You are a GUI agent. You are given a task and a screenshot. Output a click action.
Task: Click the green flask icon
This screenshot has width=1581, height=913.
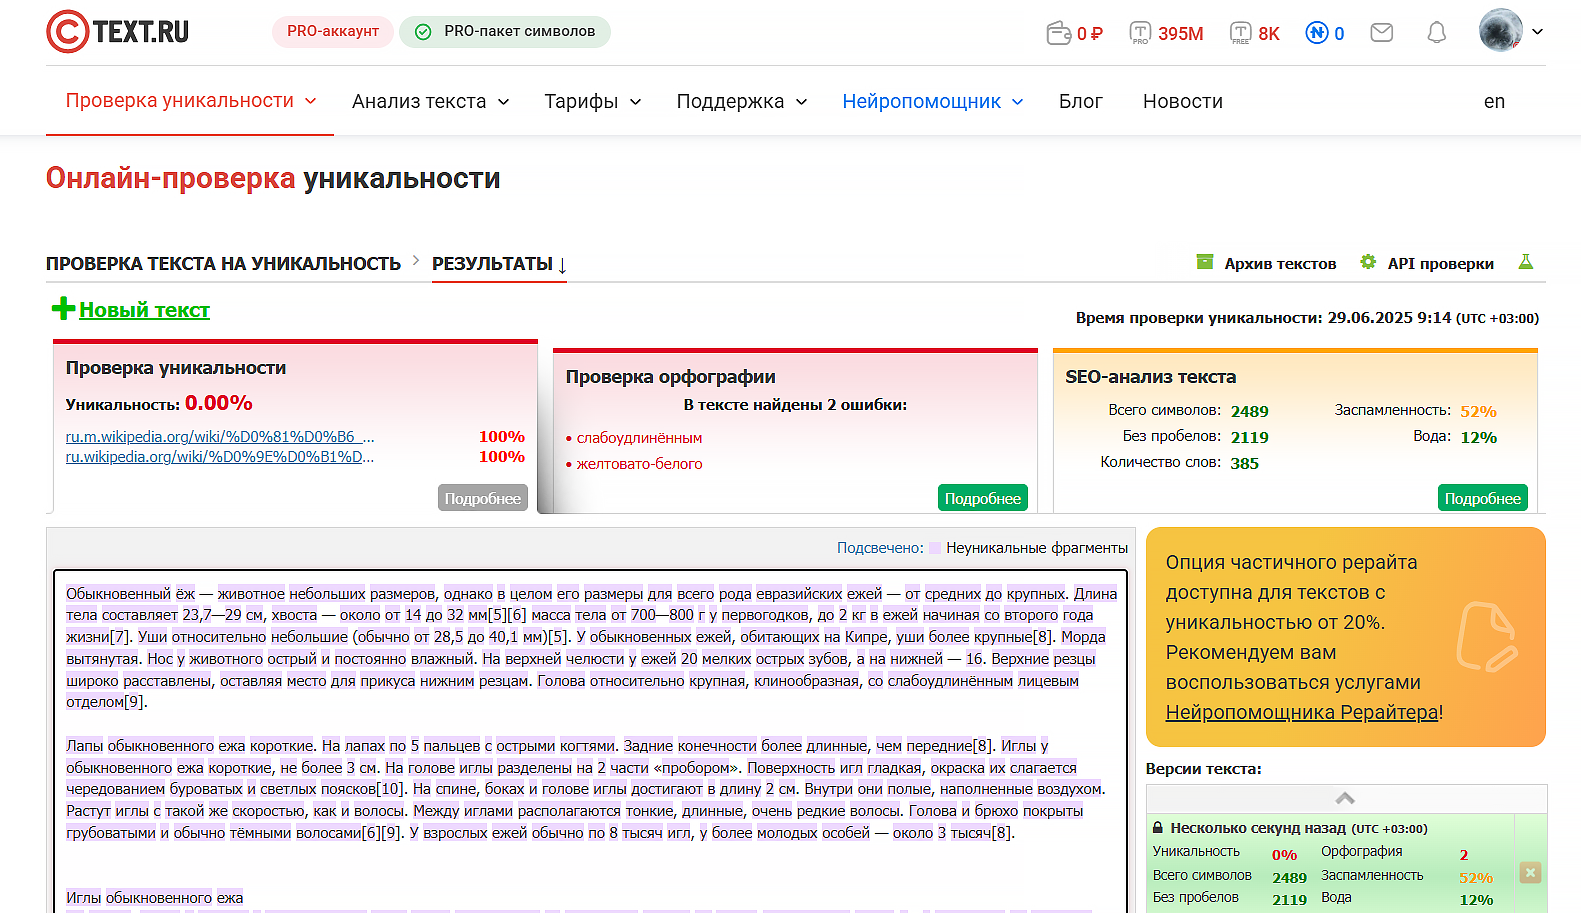tap(1525, 262)
